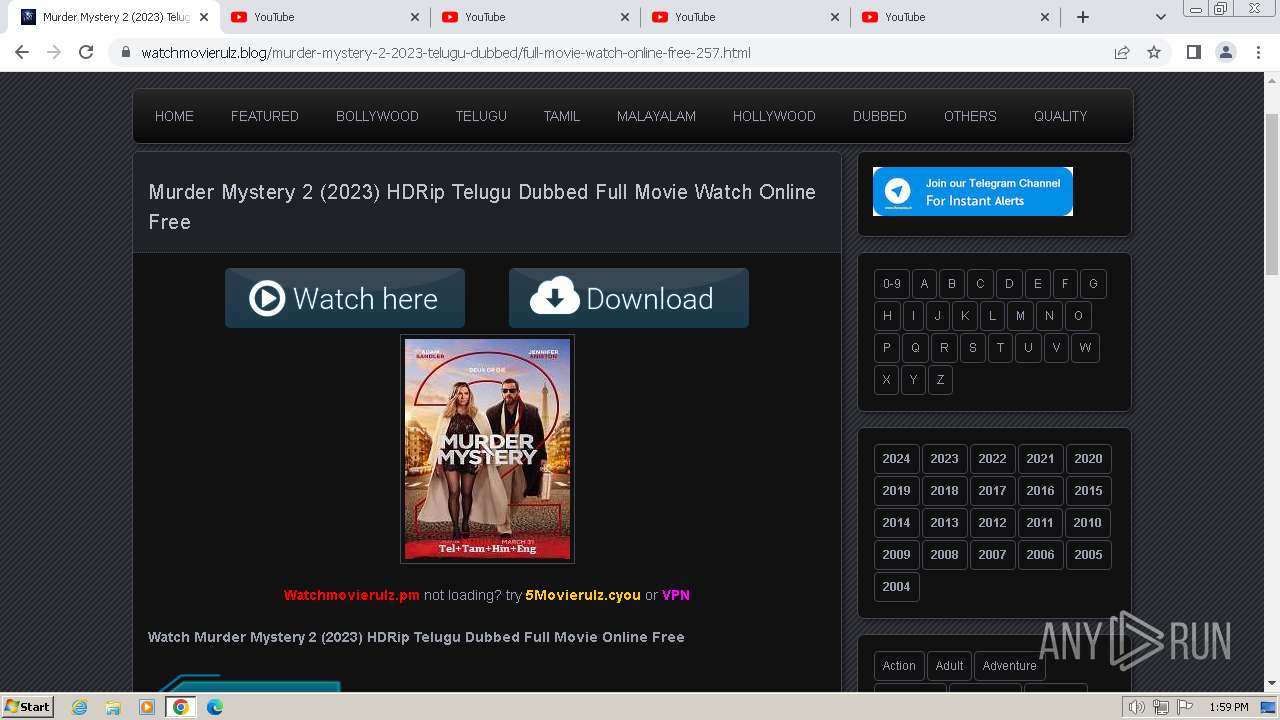Open the FEATURED menu item
Viewport: 1280px width, 720px height.
point(265,116)
